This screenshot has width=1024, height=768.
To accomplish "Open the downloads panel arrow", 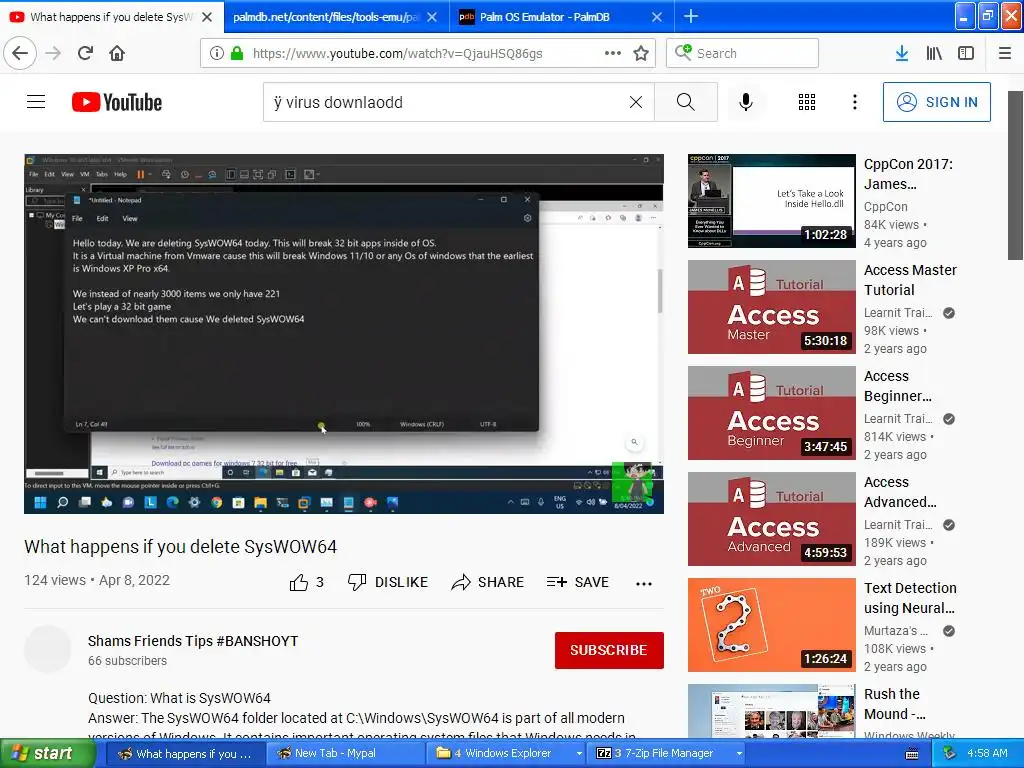I will point(902,53).
